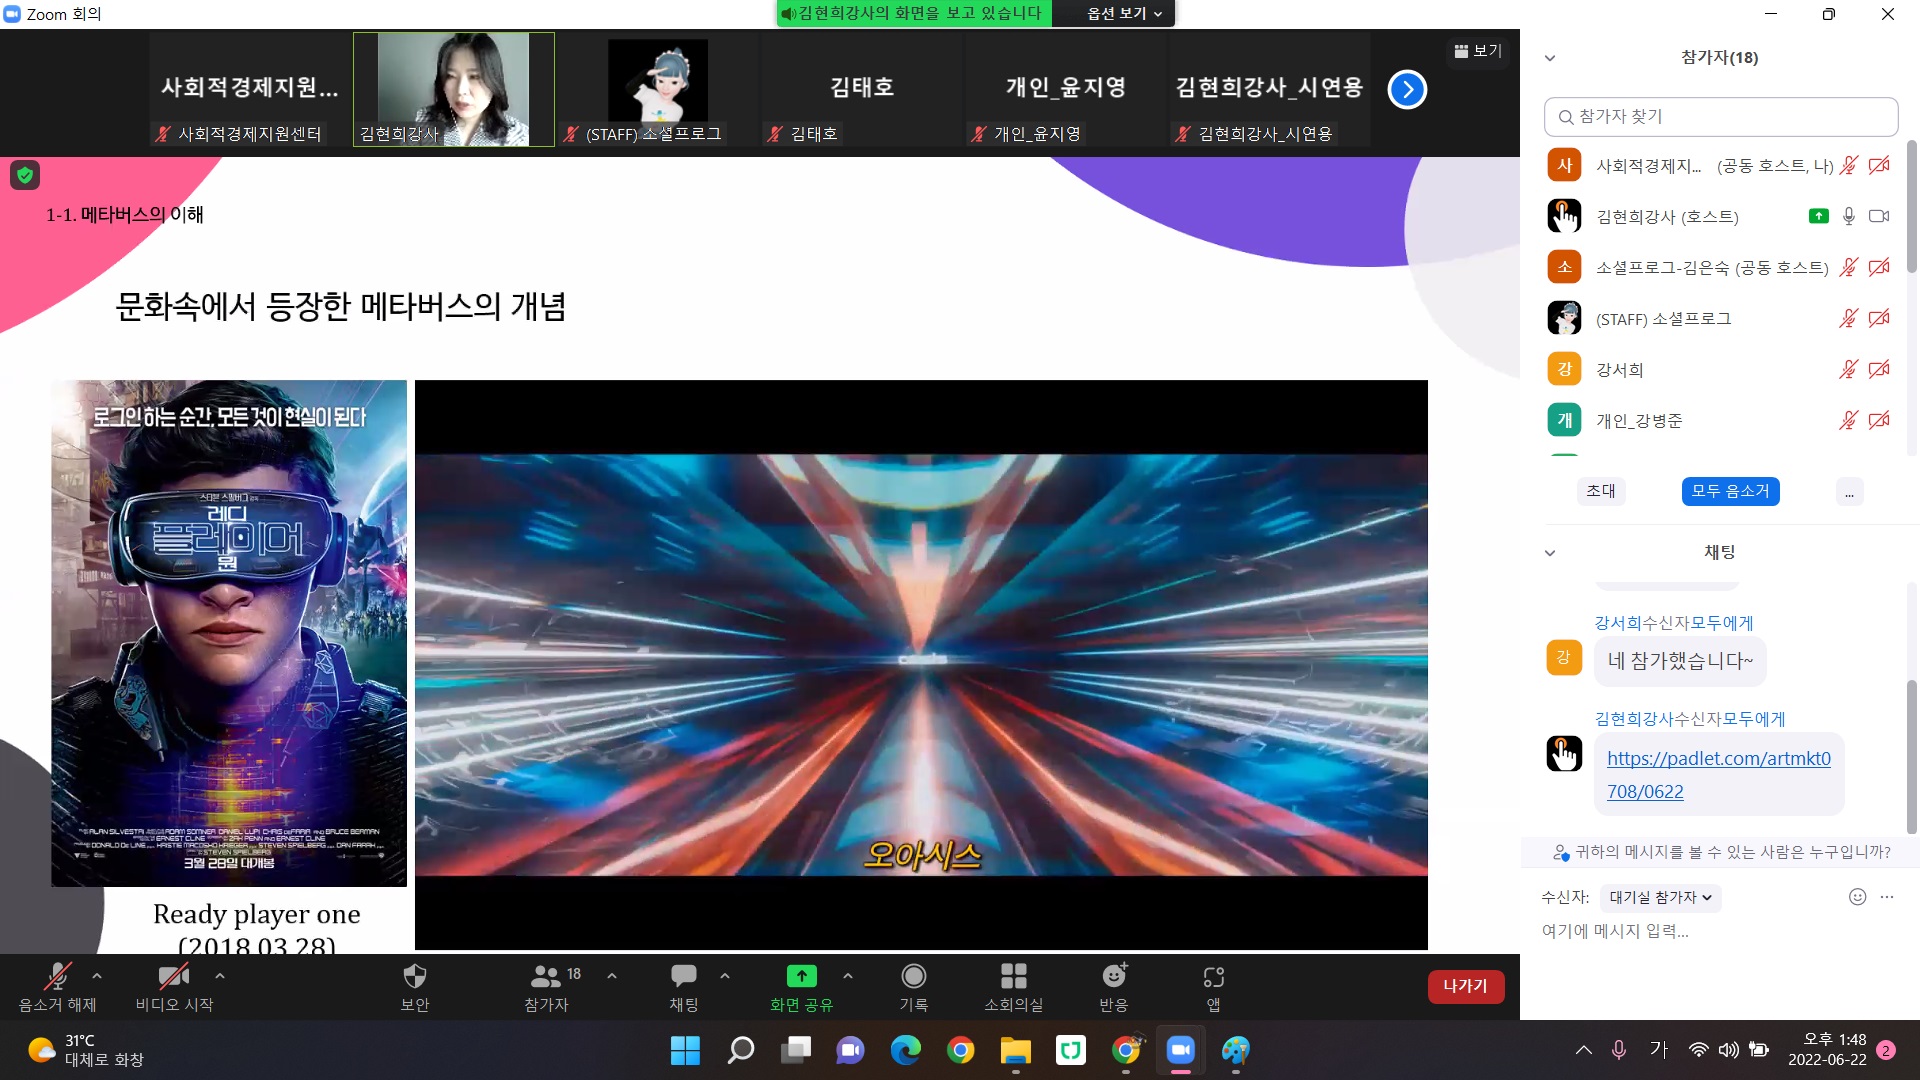Open the ... more button beside 모두 음소거
This screenshot has height=1080, width=1920.
[x=1849, y=492]
